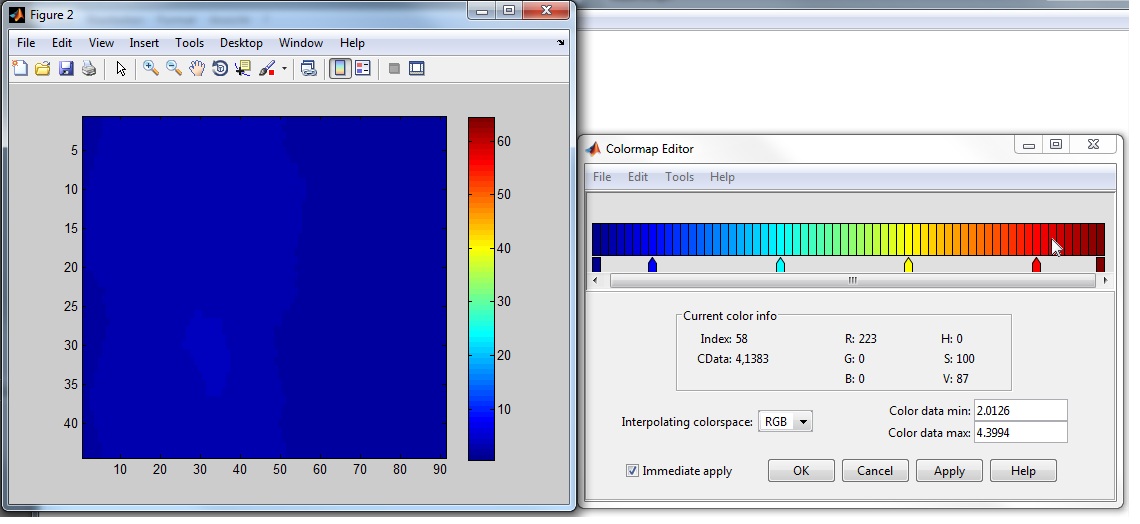Click the toolbar dock arrow beside the menu bar

[561, 44]
